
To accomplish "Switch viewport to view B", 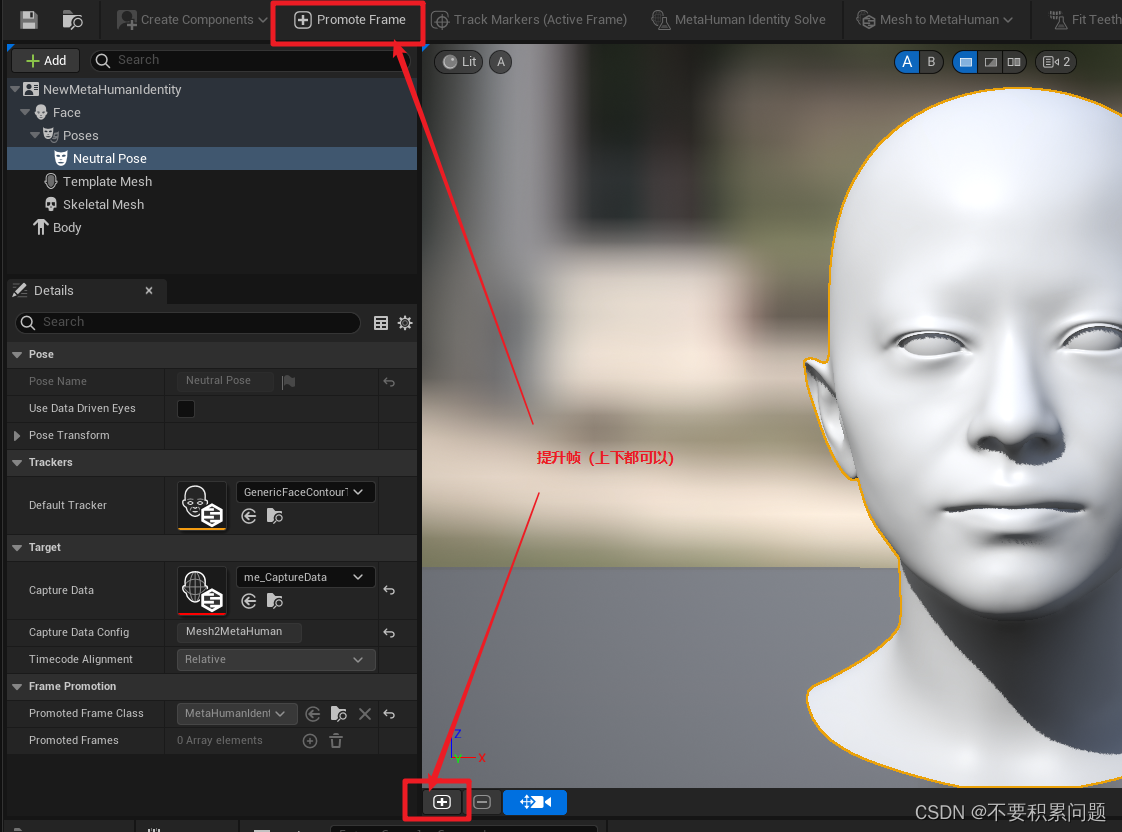I will (931, 62).
